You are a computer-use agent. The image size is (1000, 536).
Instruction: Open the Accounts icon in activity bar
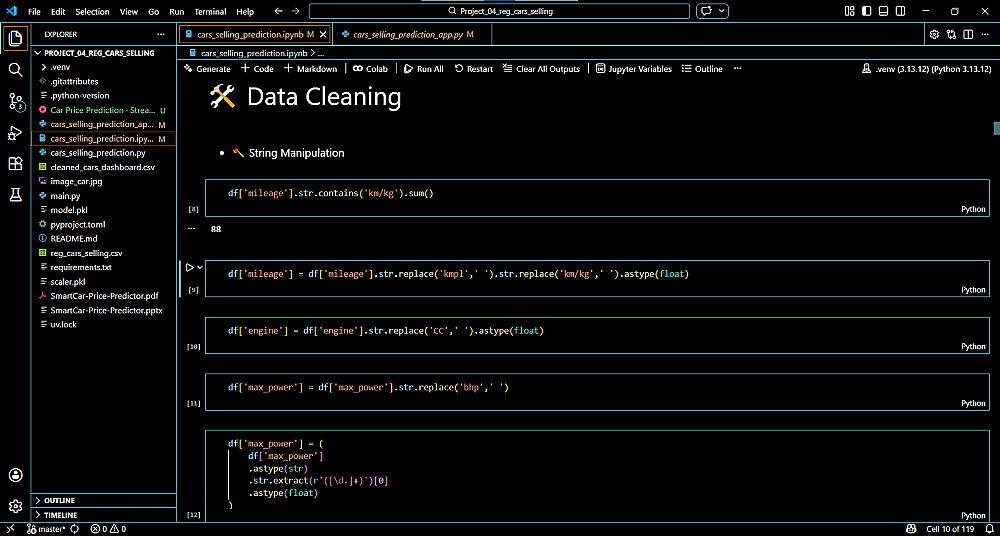tap(15, 475)
